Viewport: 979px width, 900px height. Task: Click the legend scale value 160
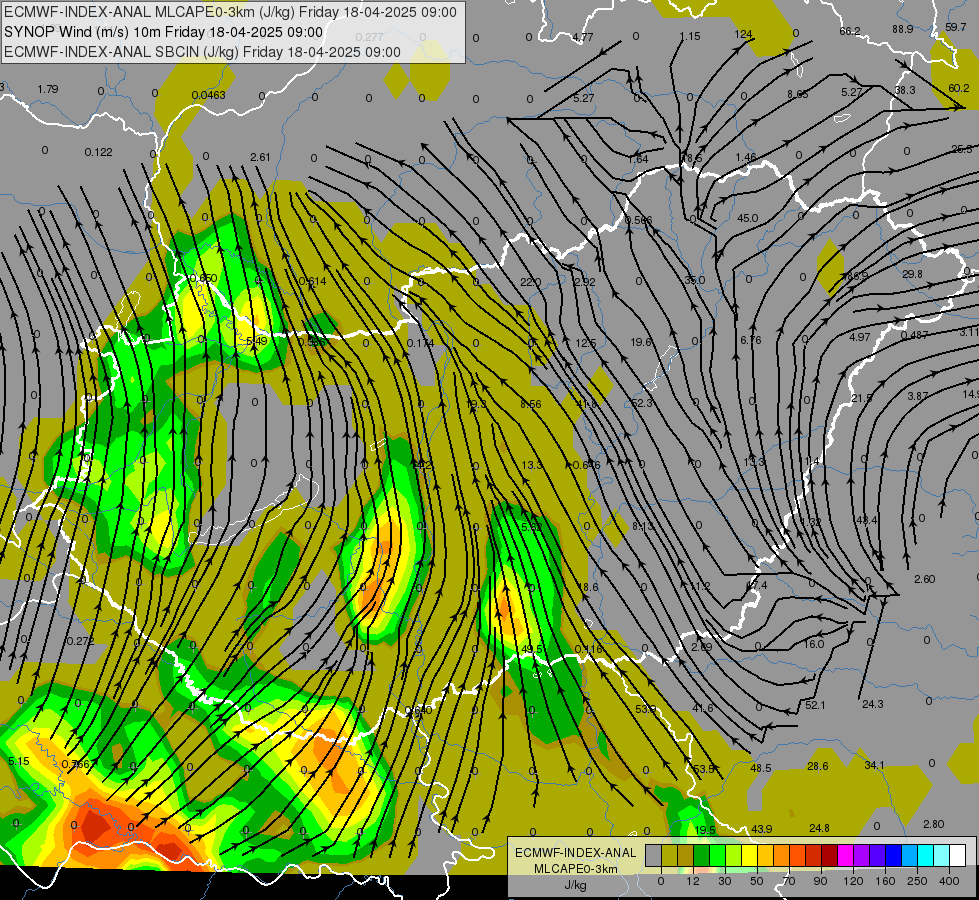(885, 881)
